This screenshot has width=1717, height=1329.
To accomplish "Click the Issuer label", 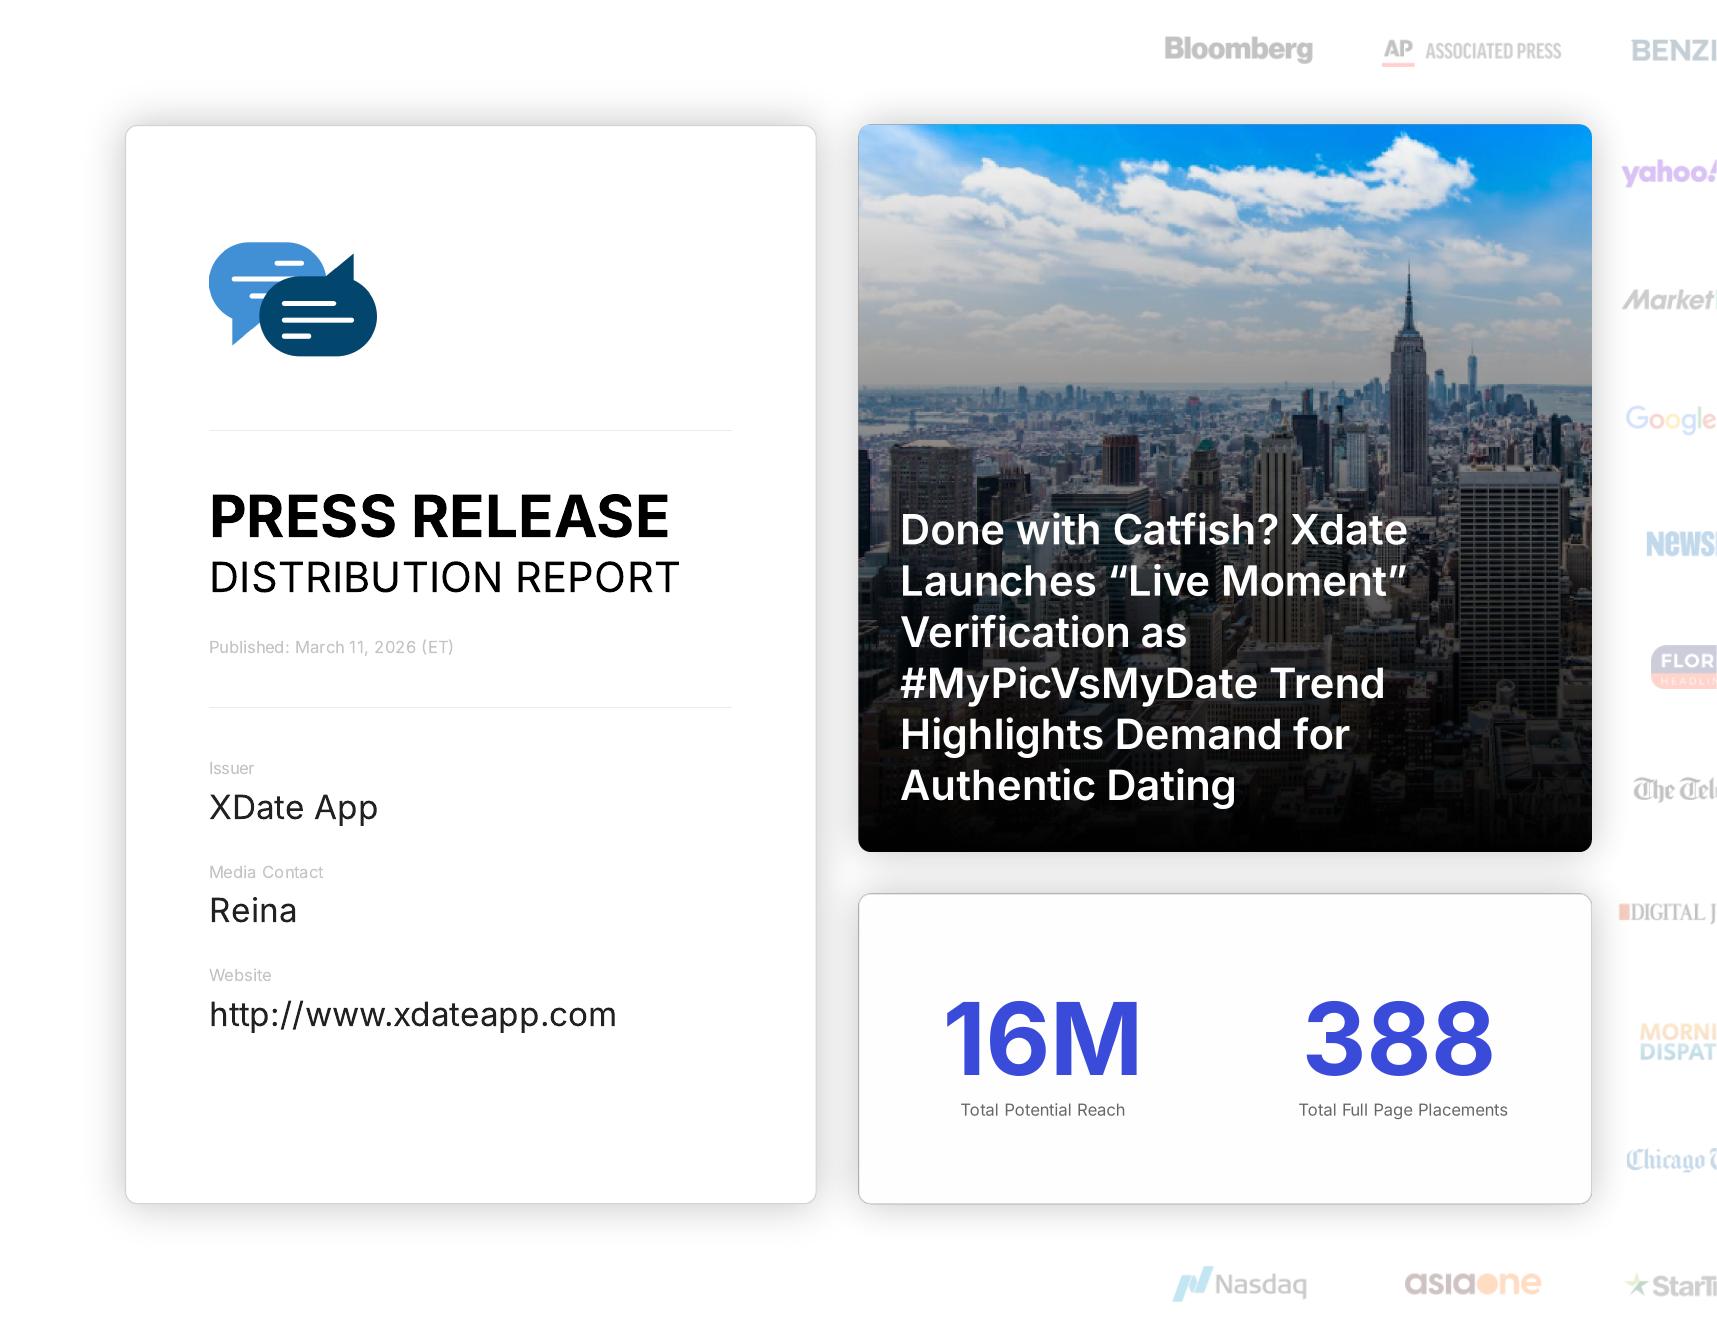I will 231,768.
